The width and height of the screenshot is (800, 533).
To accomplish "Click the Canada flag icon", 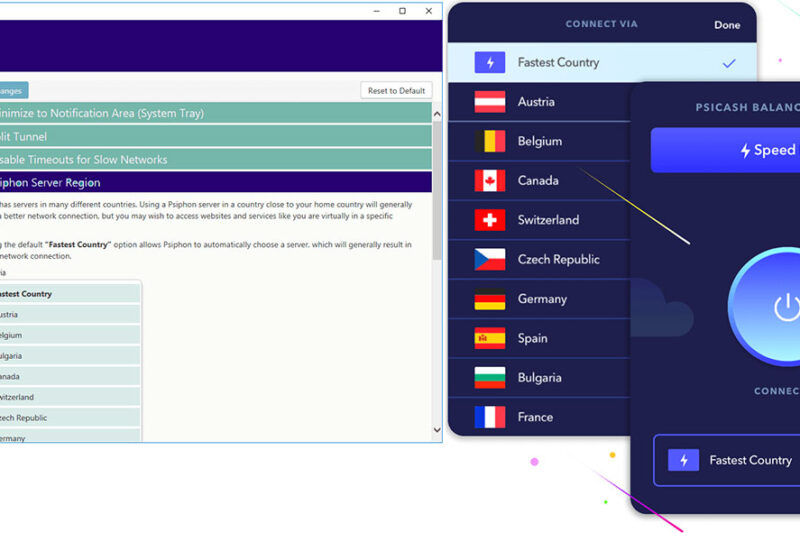I will (489, 181).
